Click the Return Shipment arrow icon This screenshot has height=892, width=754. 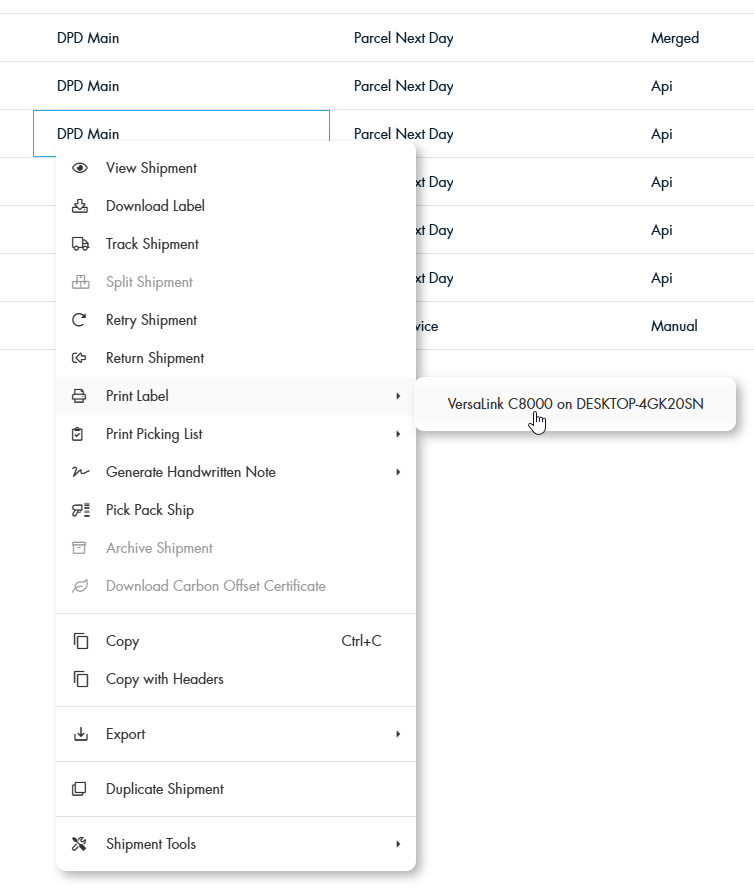(80, 358)
